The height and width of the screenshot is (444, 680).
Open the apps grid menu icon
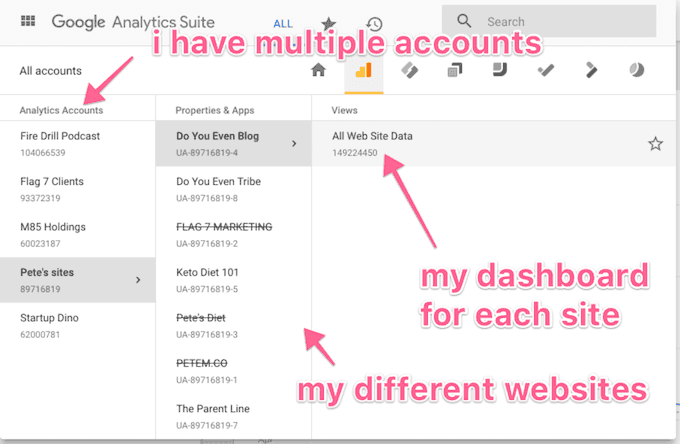coord(28,21)
